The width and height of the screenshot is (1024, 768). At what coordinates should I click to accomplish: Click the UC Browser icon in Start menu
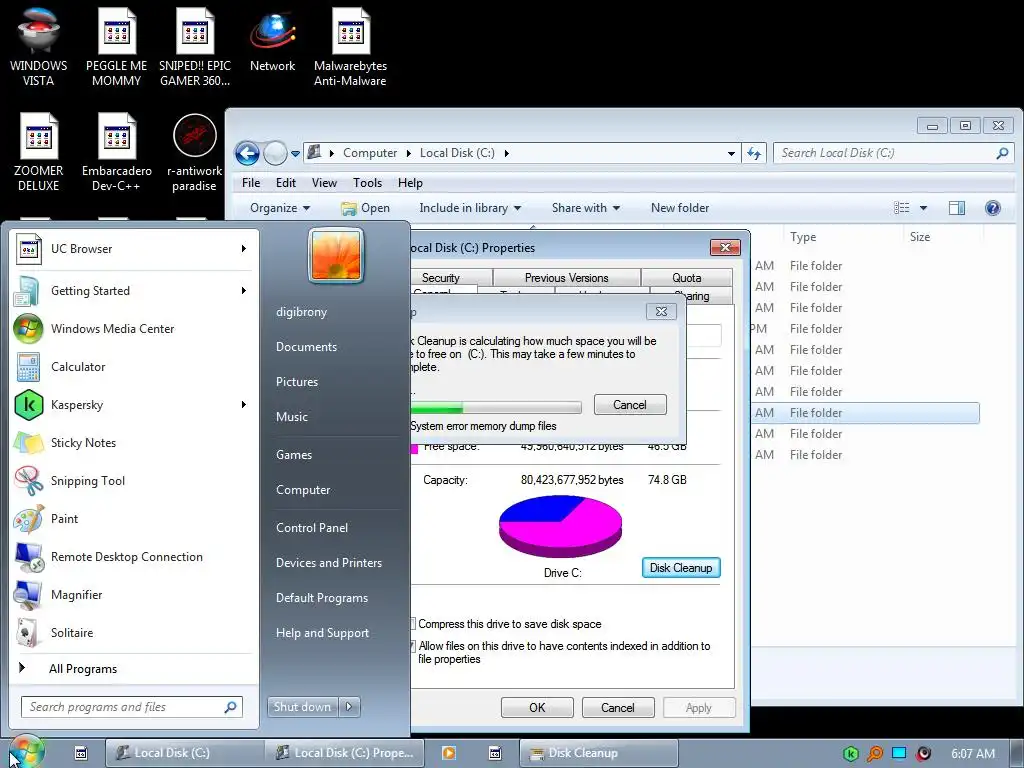(x=29, y=249)
